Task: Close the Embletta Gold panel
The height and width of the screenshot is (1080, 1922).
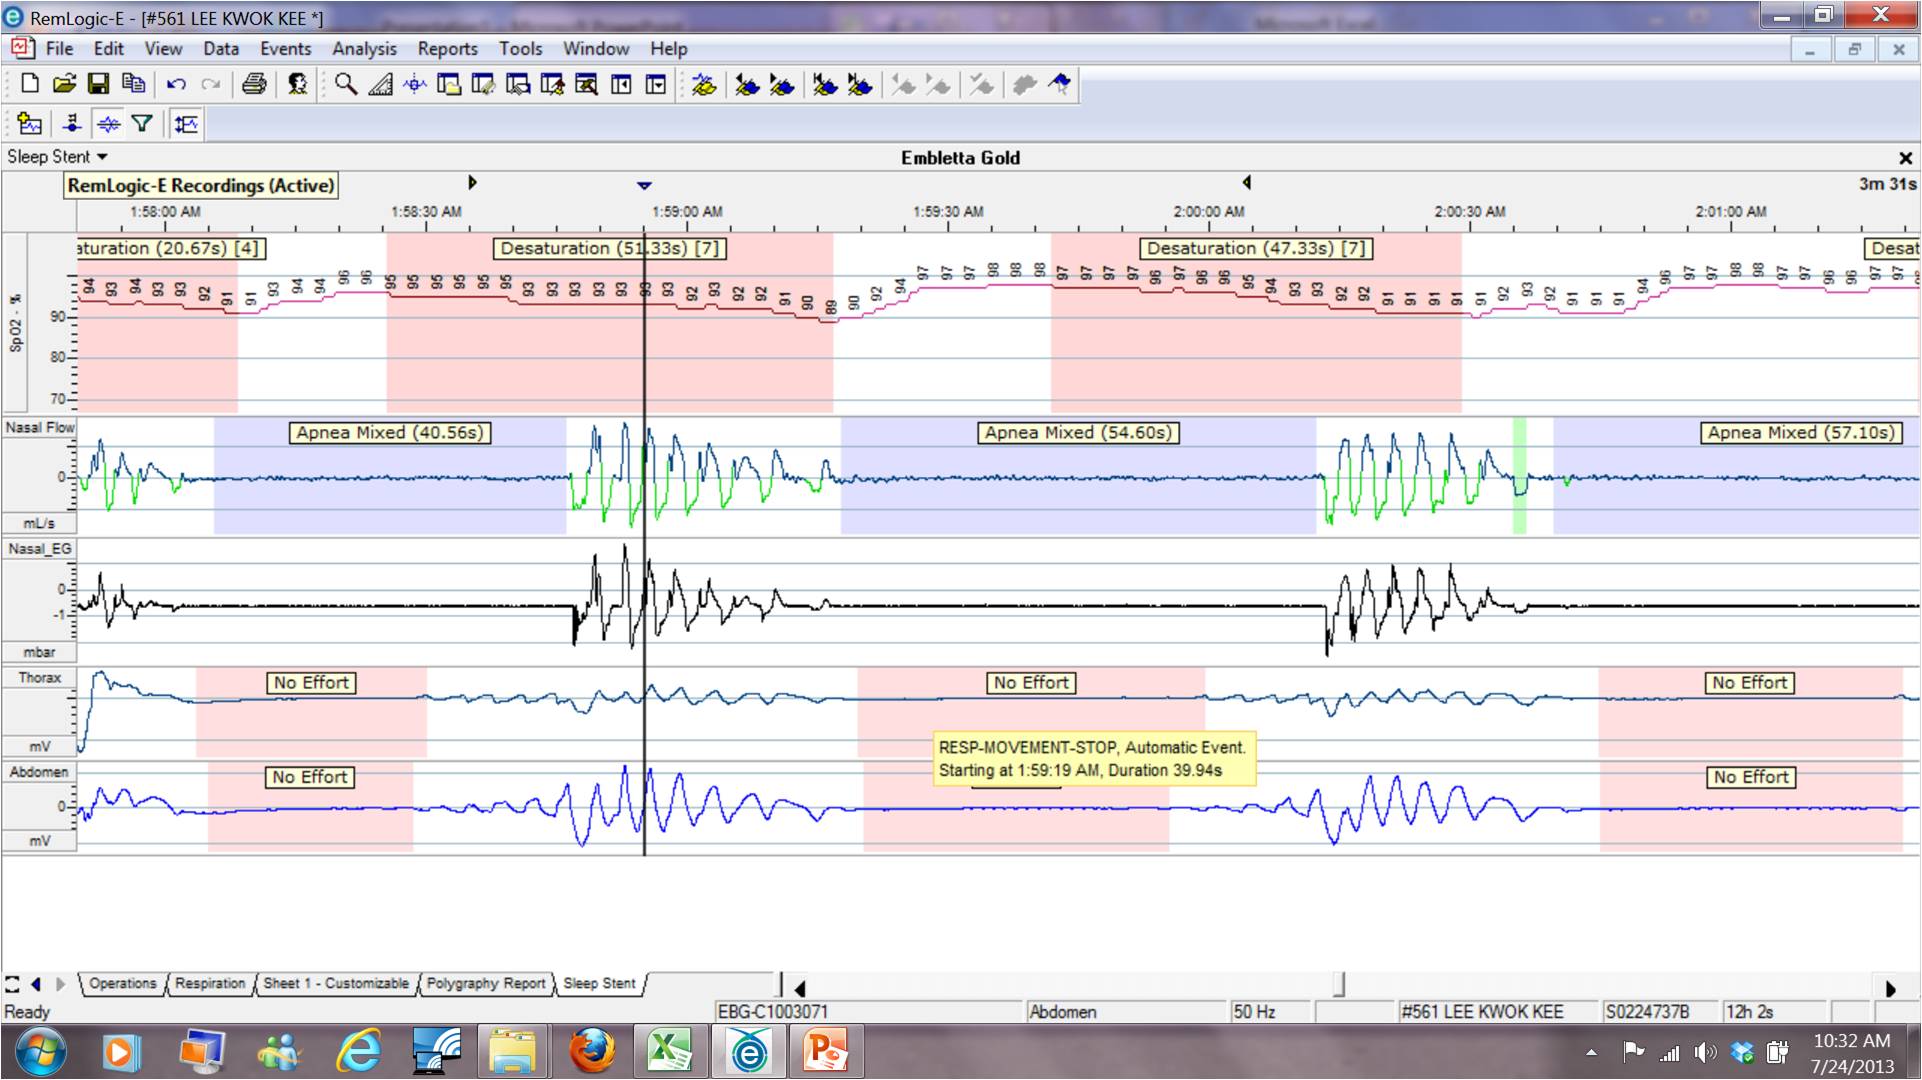Action: coord(1905,158)
